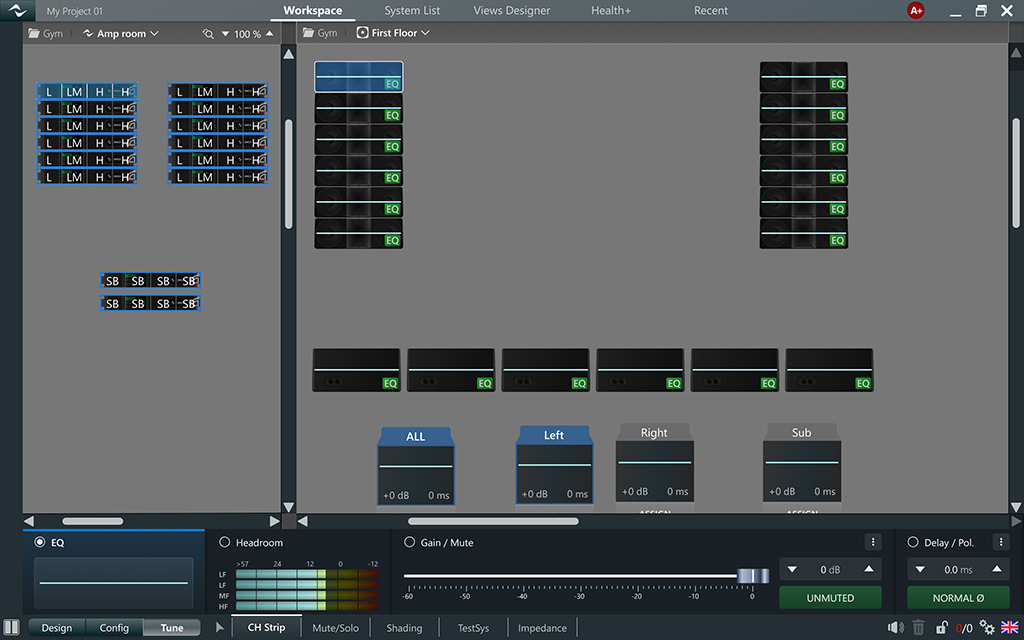Expand the First Floor view dropdown

[x=394, y=33]
